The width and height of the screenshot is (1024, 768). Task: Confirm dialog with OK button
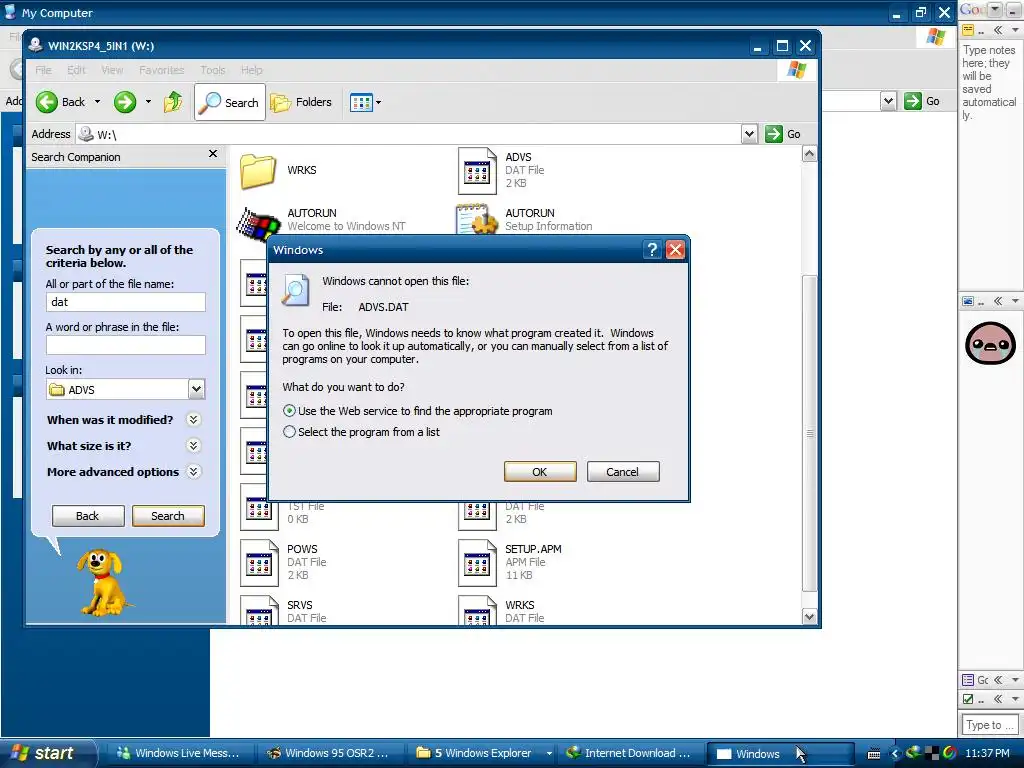[540, 472]
